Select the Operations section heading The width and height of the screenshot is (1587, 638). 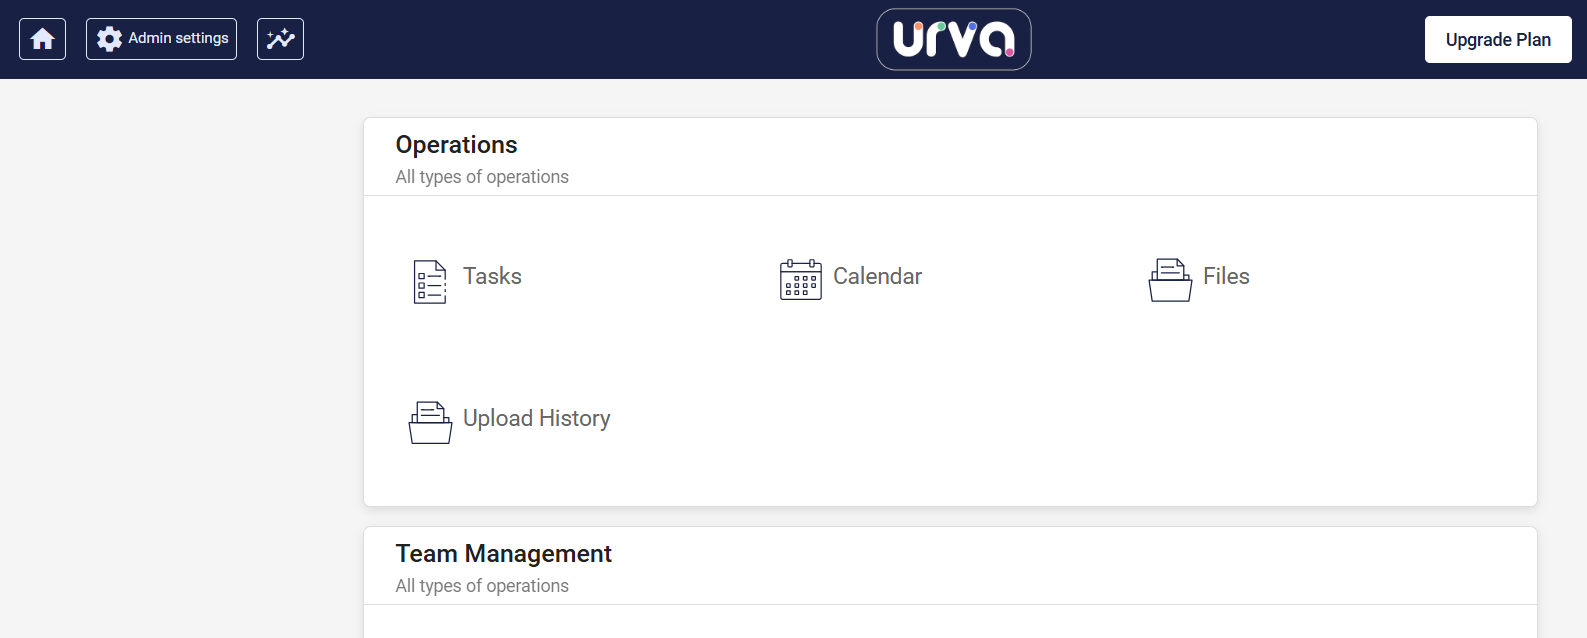pyautogui.click(x=456, y=145)
